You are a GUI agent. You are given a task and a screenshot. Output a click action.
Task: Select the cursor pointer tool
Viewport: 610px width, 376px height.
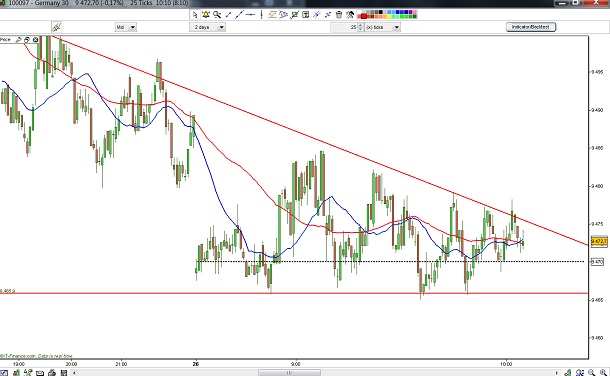195,15
